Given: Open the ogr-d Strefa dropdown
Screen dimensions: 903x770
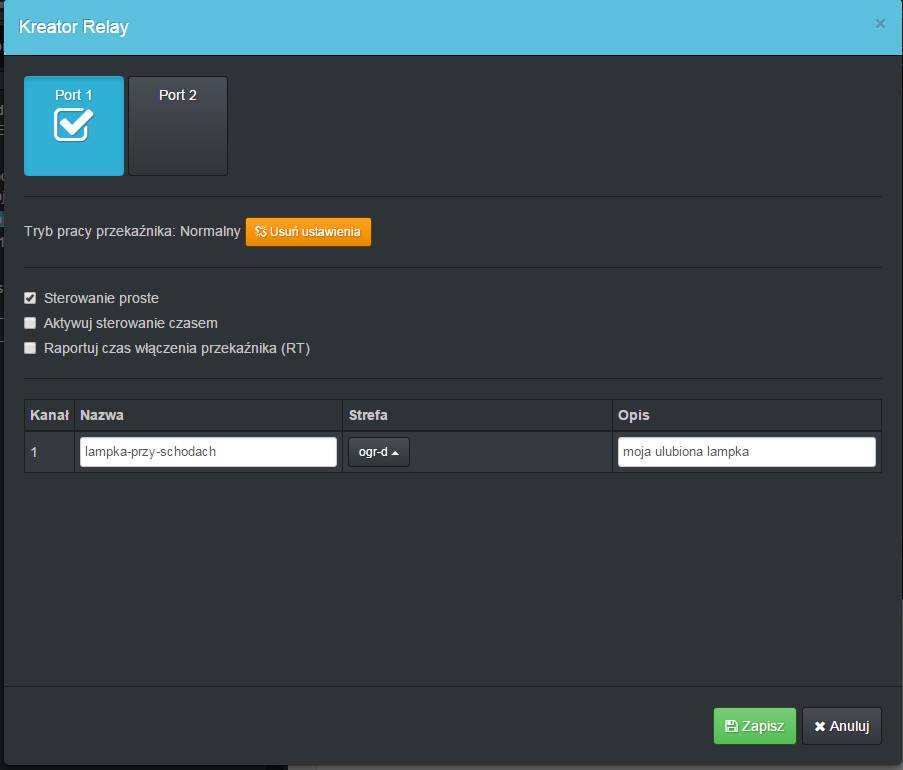Looking at the screenshot, I should click(378, 452).
